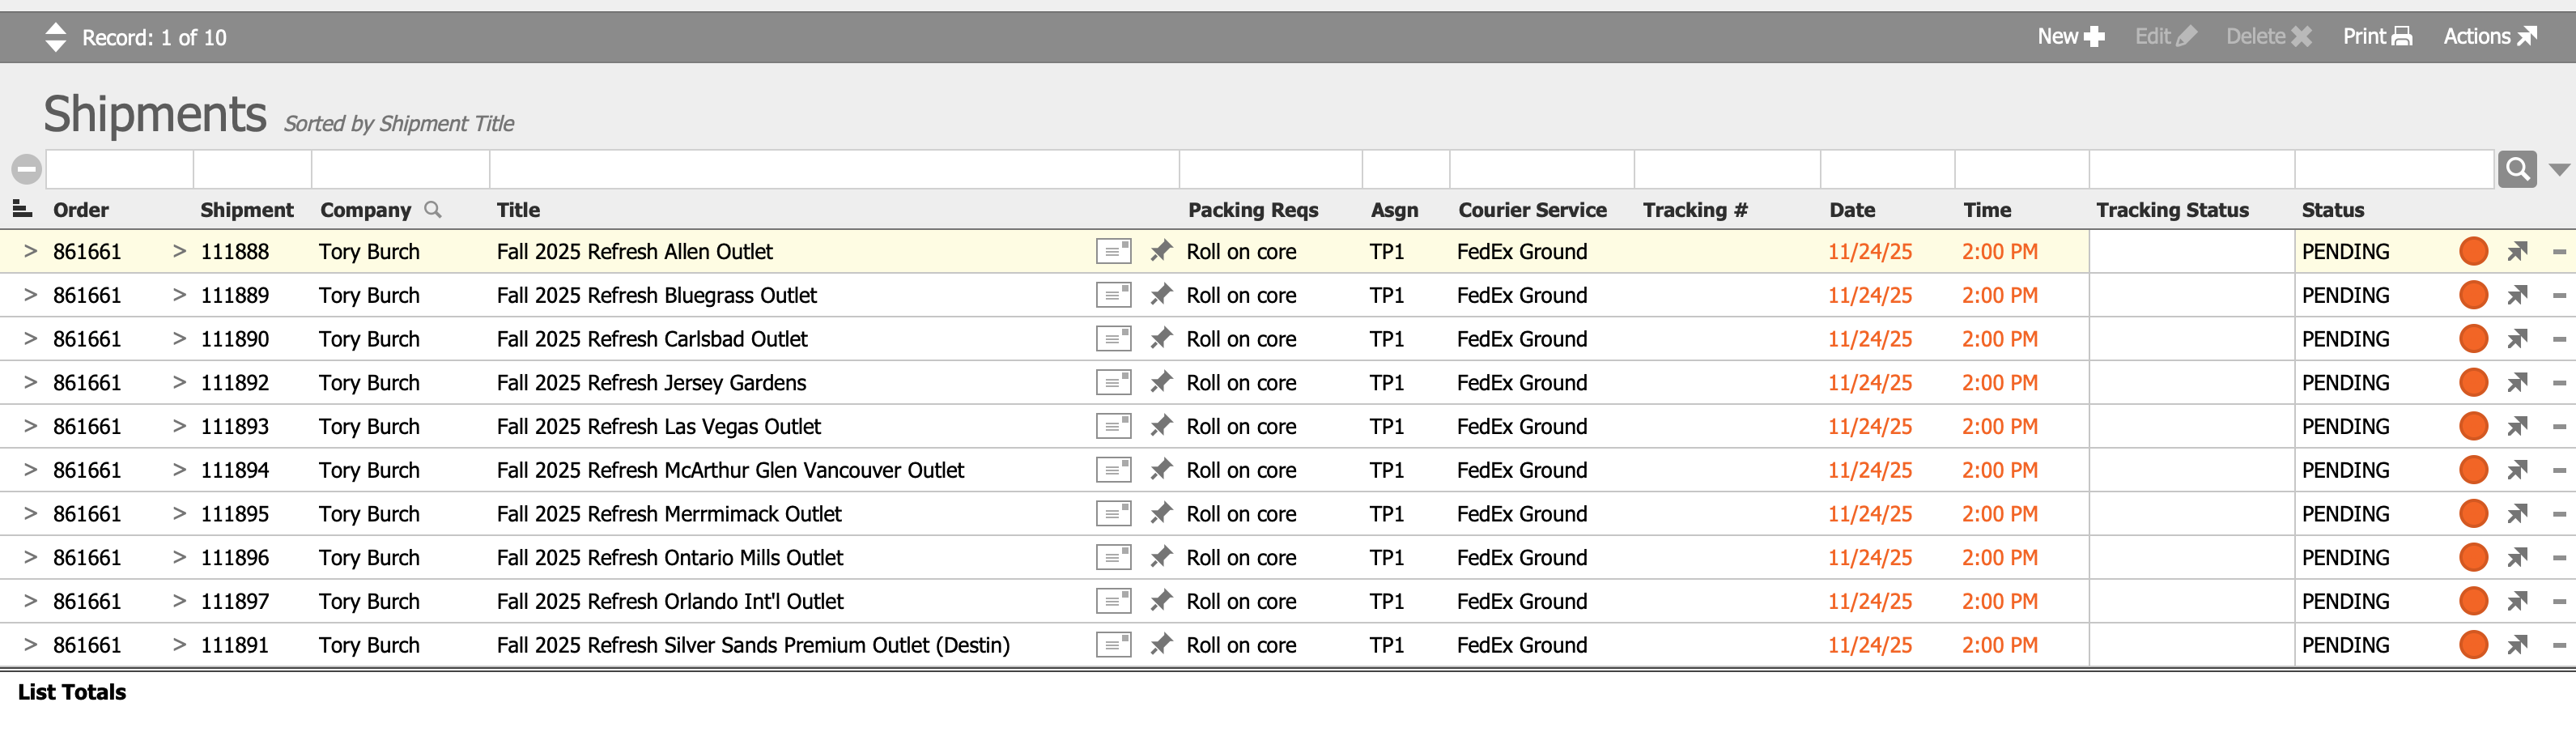Click the remove dash on Jersey Gardens row
2576x732 pixels.
(2559, 383)
